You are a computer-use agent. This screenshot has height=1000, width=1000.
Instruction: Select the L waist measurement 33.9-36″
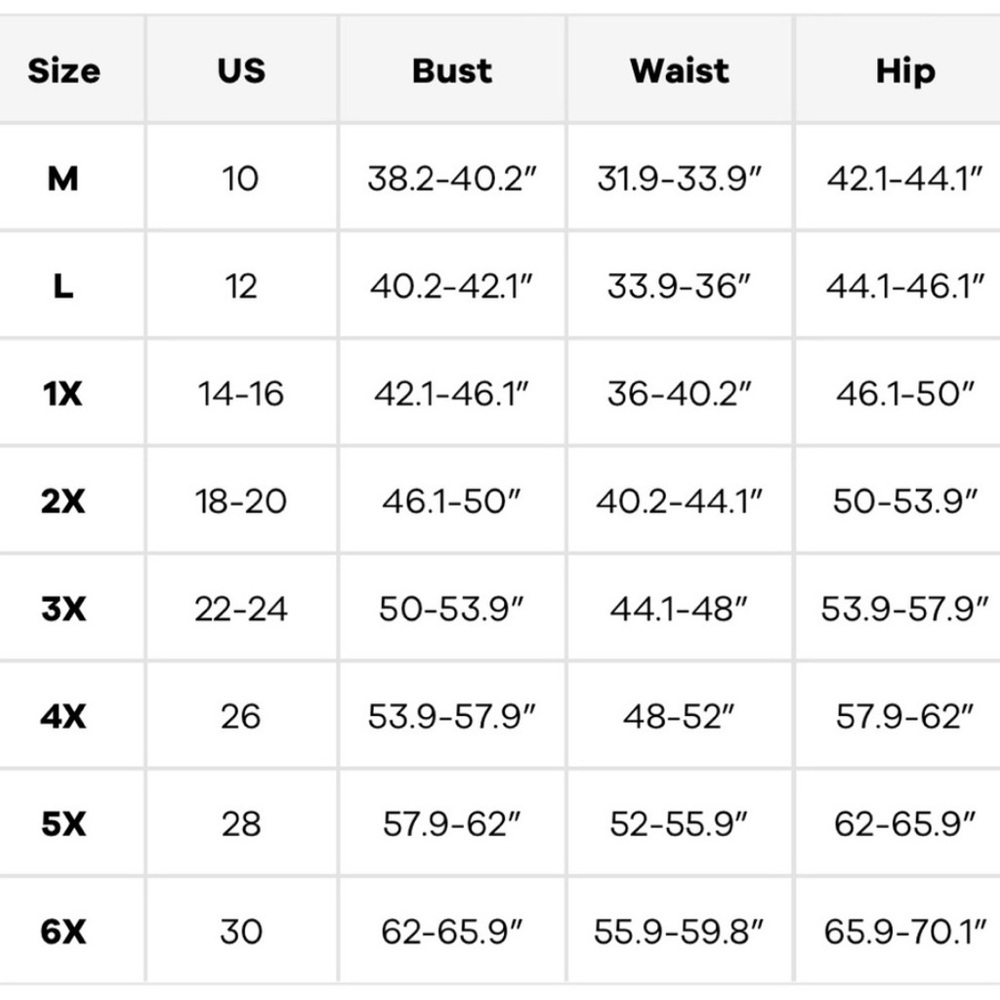point(679,287)
